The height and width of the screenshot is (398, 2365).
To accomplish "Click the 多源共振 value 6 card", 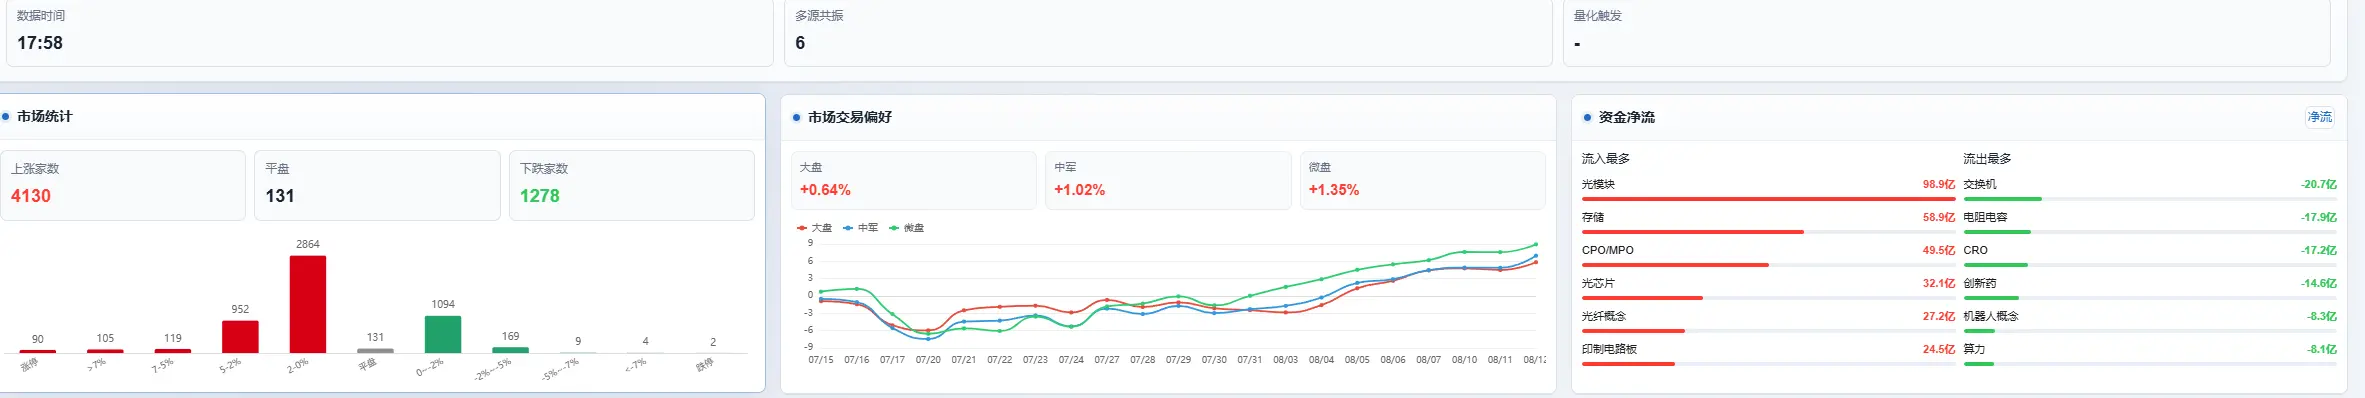I will tap(1168, 32).
